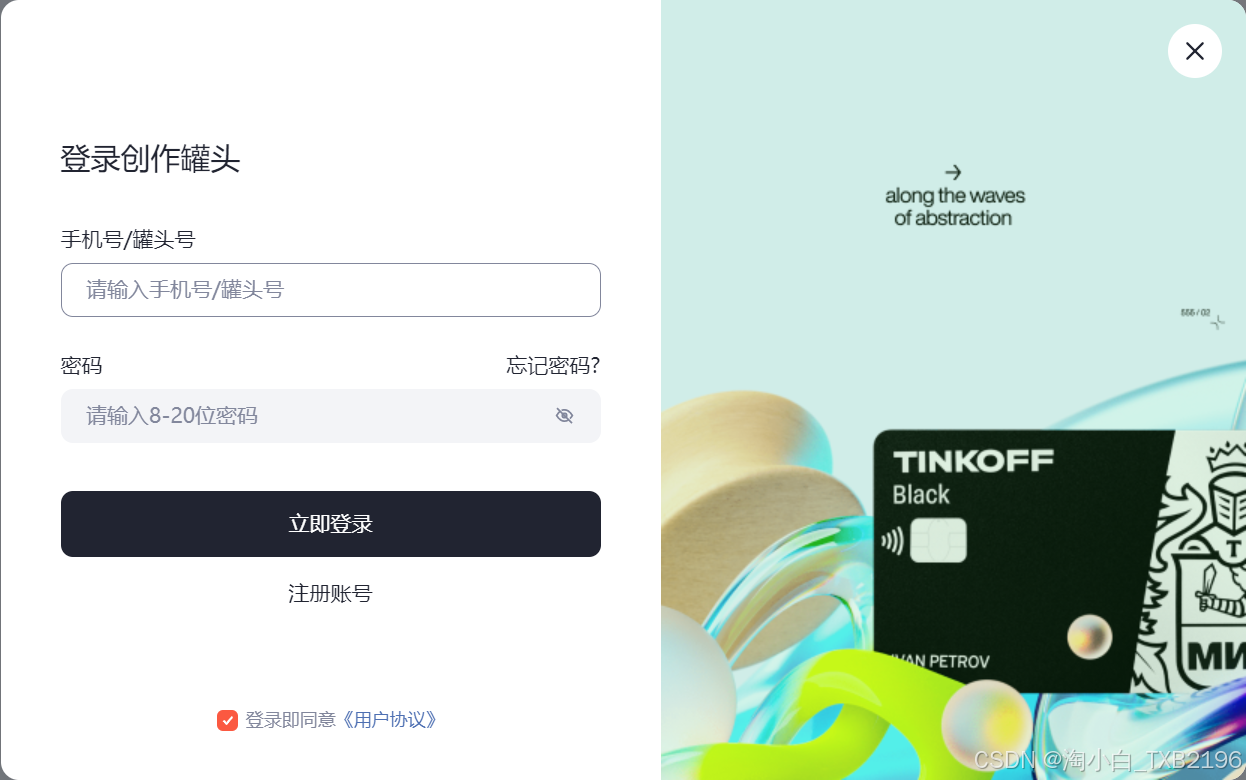This screenshot has height=780, width=1246.
Task: Close the login dialog with the X icon
Action: (x=1194, y=51)
